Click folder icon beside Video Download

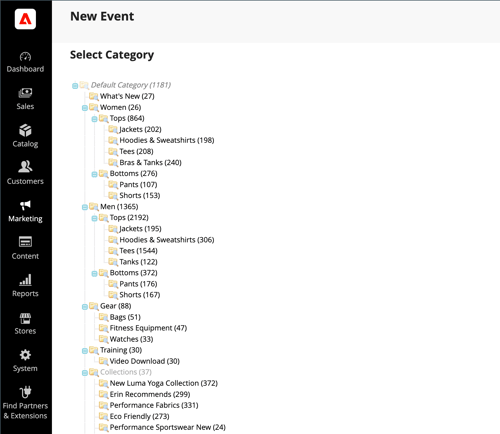coord(104,362)
